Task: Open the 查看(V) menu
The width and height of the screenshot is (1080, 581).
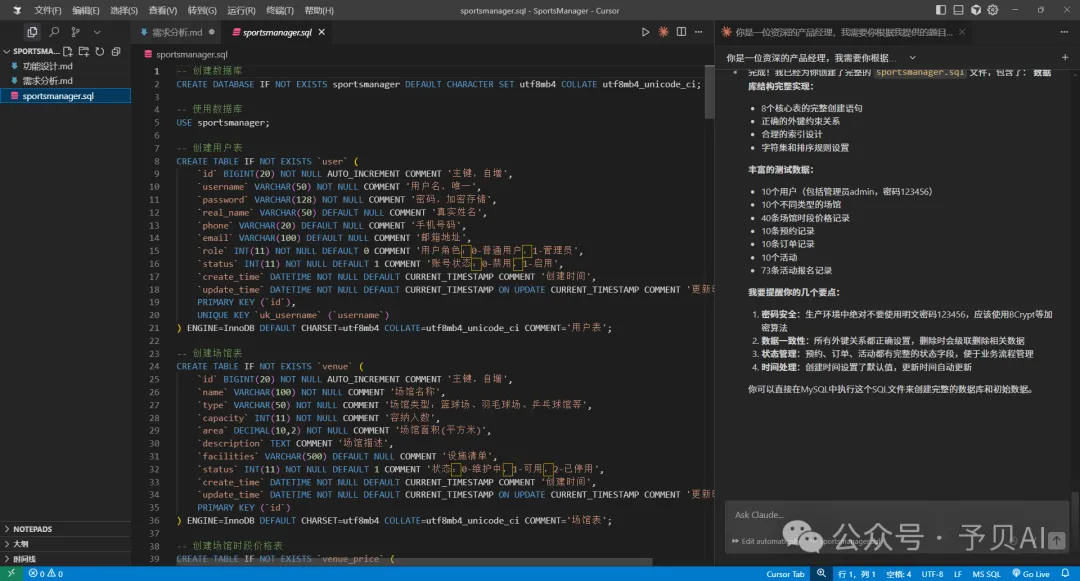Action: (x=163, y=10)
